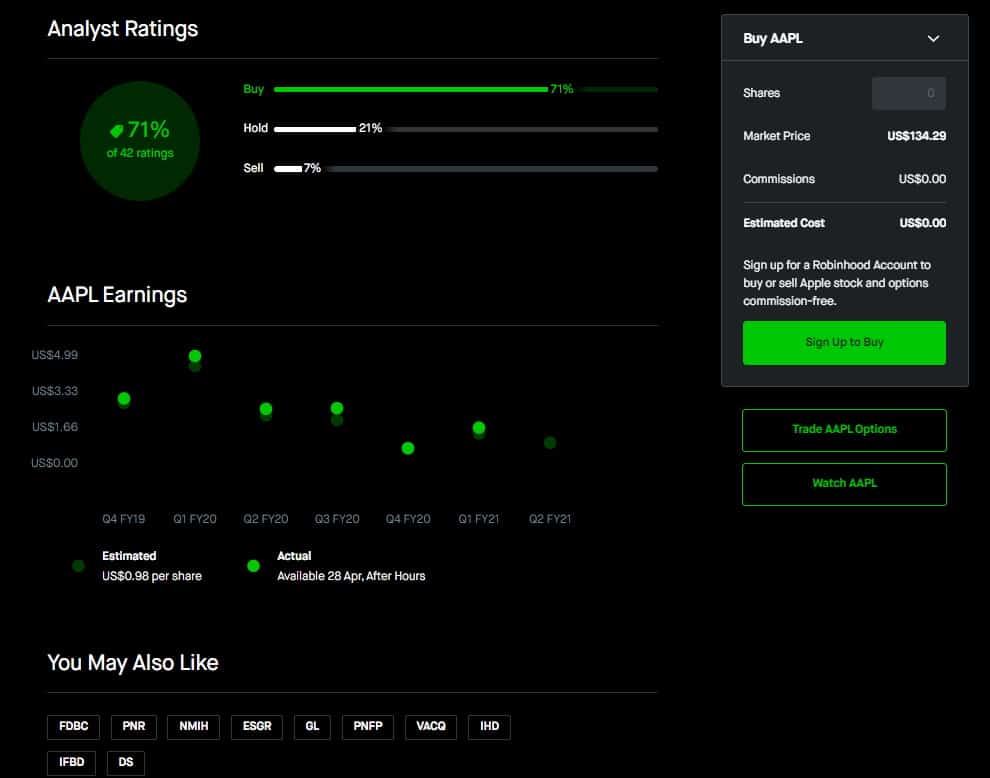Click the Commissions value US$0.00
Screen dimensions: 990x778
coord(922,179)
